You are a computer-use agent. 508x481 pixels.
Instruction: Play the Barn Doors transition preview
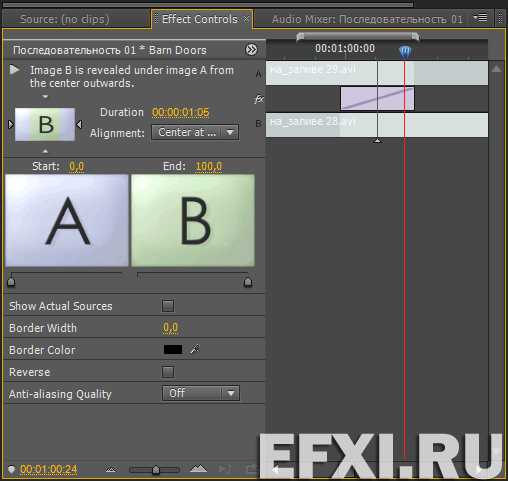[14, 70]
